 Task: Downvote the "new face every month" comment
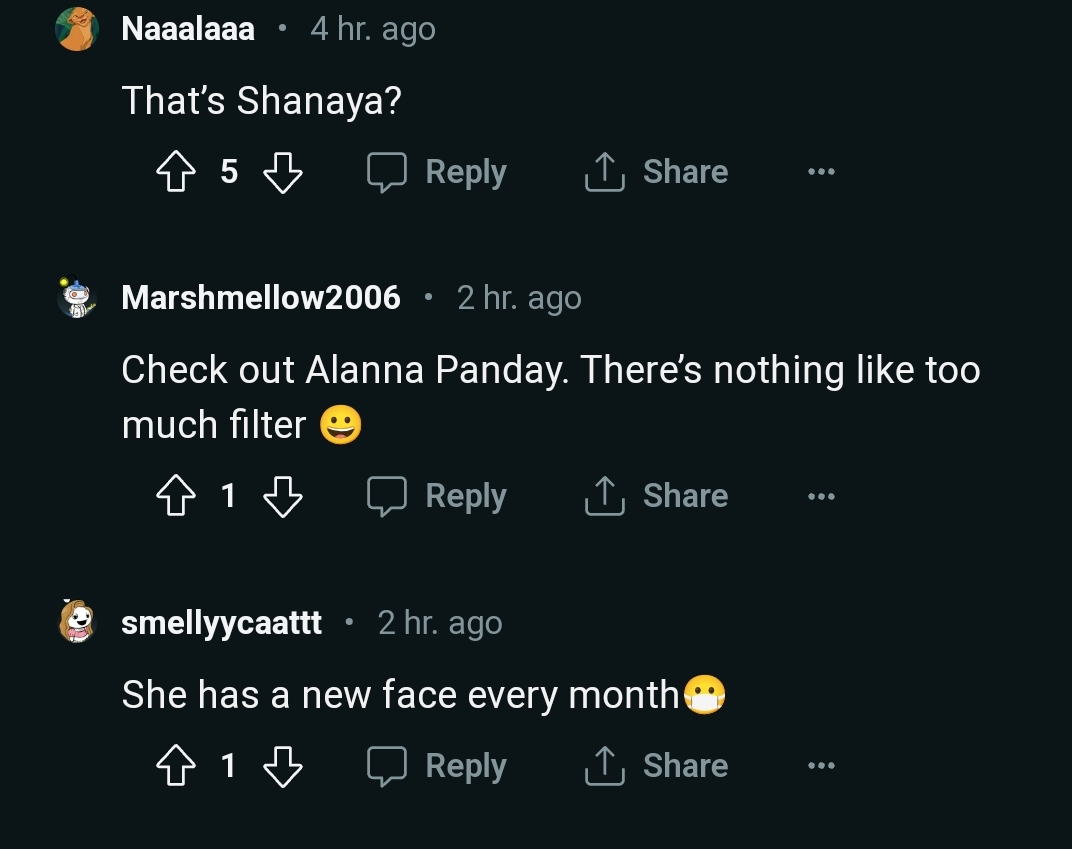click(282, 766)
